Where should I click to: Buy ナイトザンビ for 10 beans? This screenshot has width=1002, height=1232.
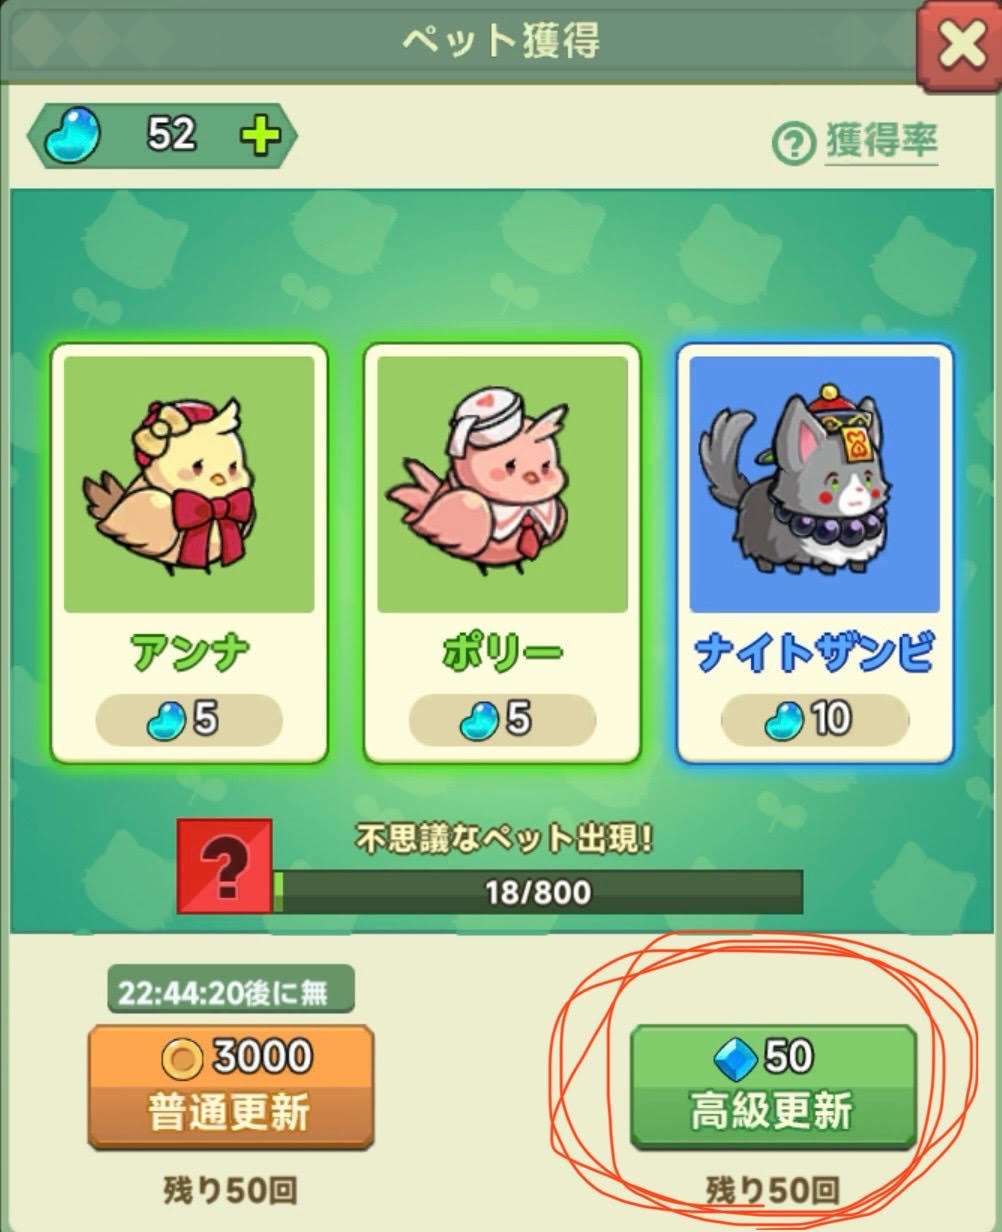tap(815, 720)
